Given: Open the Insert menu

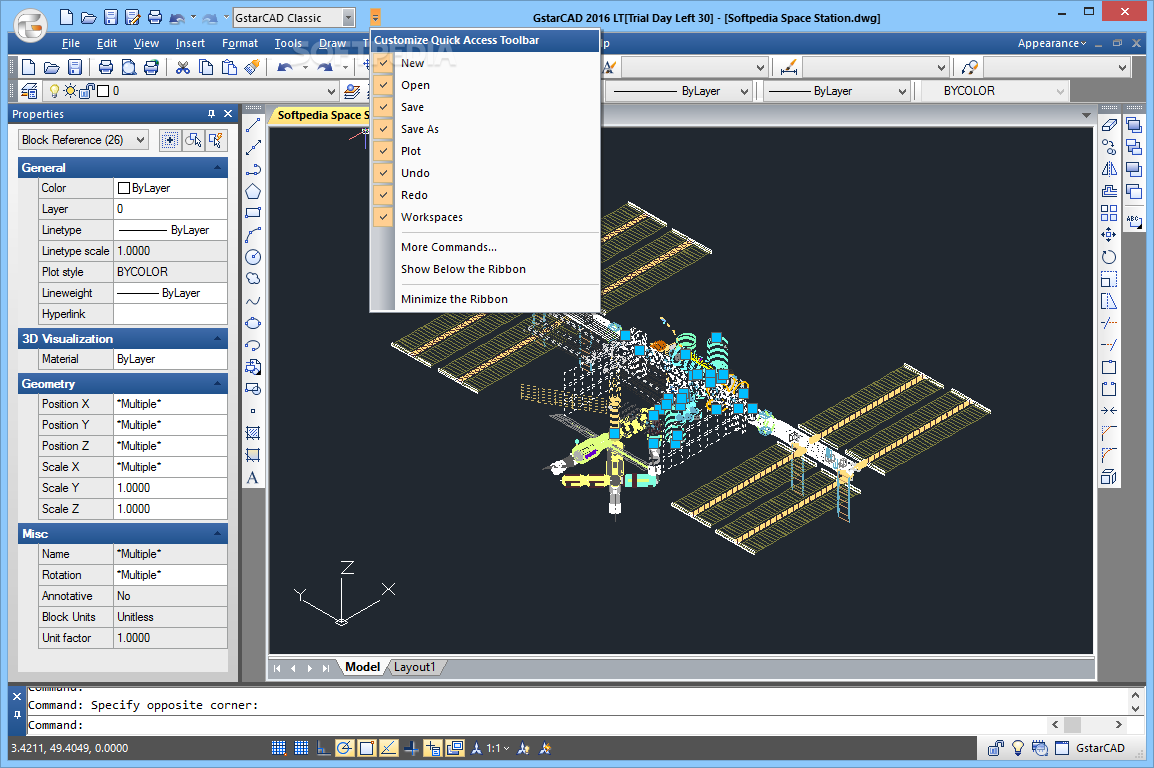Looking at the screenshot, I should tap(190, 43).
